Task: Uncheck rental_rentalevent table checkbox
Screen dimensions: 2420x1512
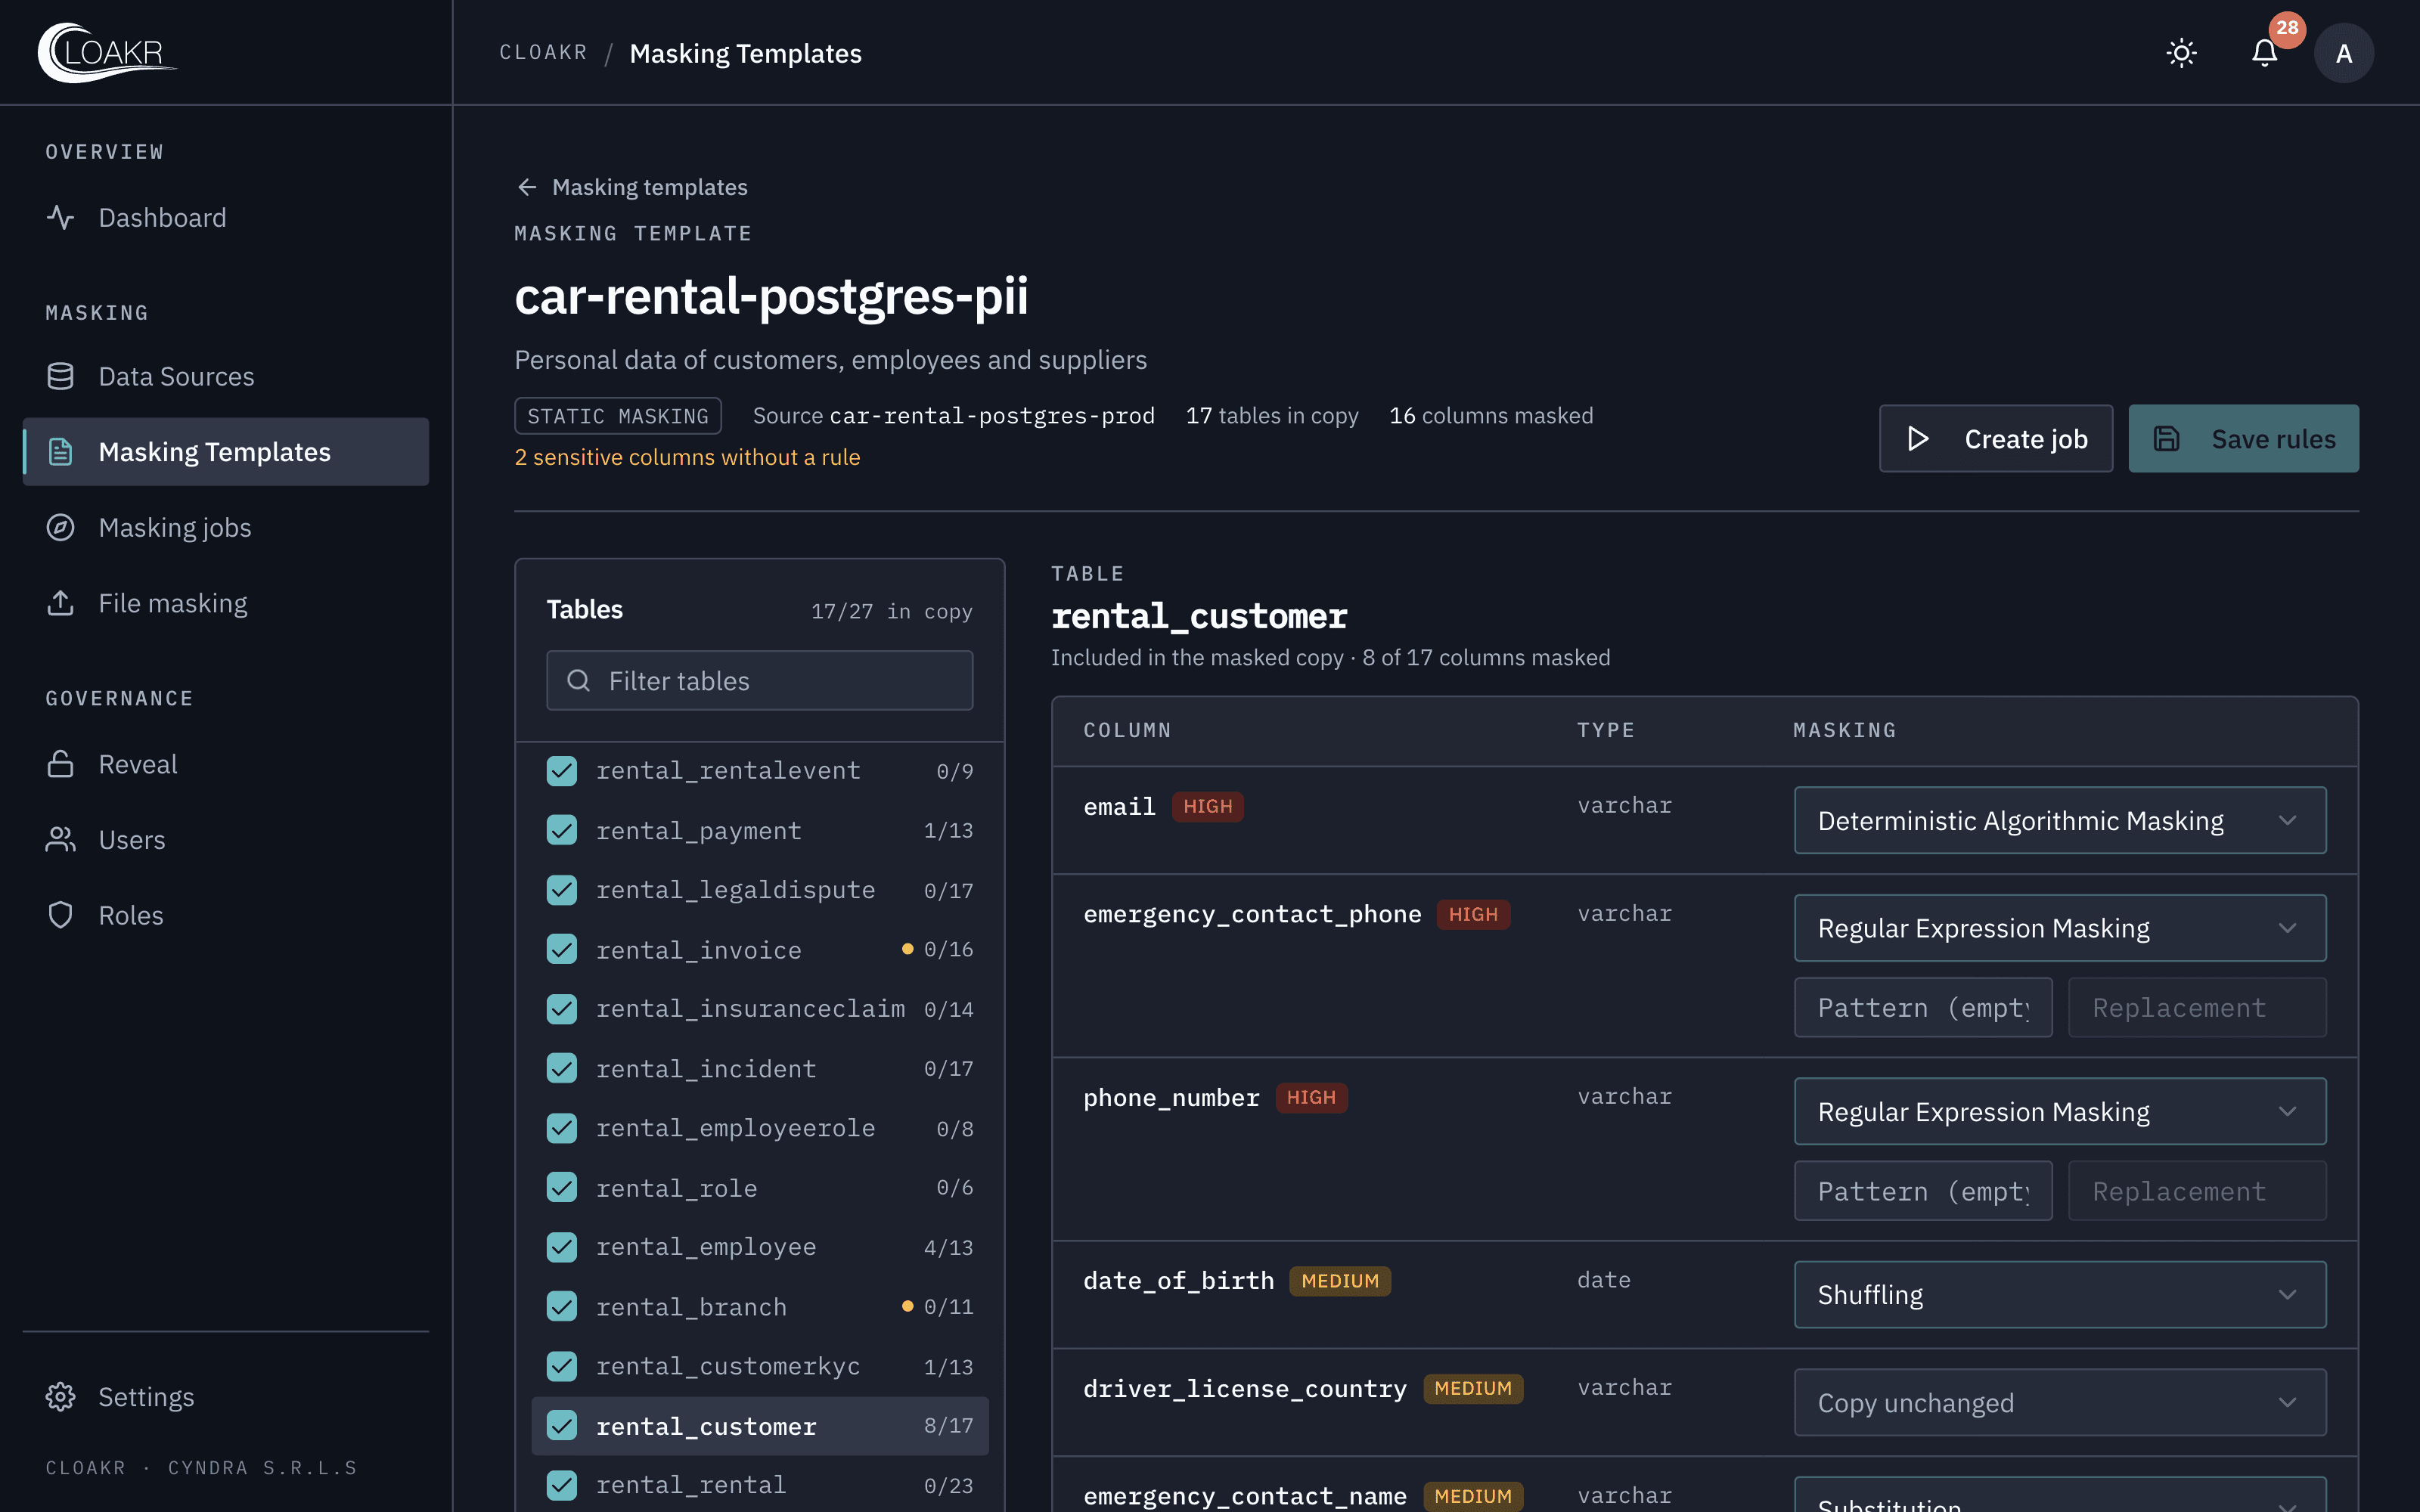Action: click(x=562, y=771)
